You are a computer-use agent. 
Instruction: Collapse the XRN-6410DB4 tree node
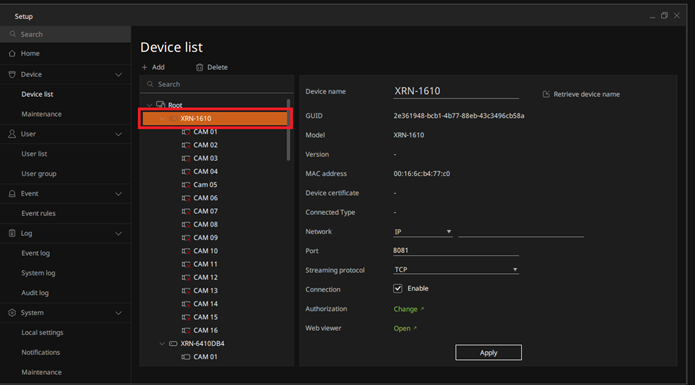(x=162, y=344)
